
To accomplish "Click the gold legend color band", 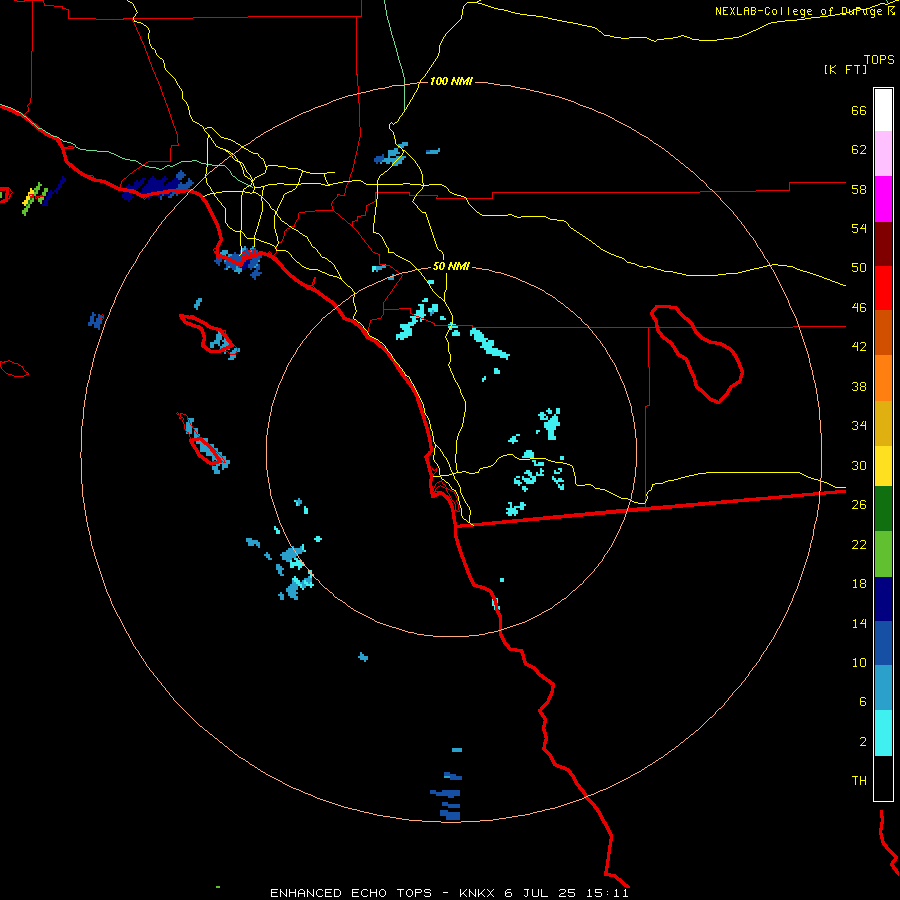I will pos(883,423).
